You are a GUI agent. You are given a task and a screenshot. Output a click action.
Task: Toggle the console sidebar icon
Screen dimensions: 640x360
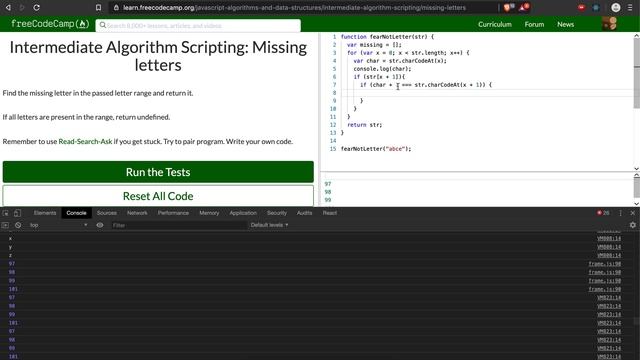5,225
